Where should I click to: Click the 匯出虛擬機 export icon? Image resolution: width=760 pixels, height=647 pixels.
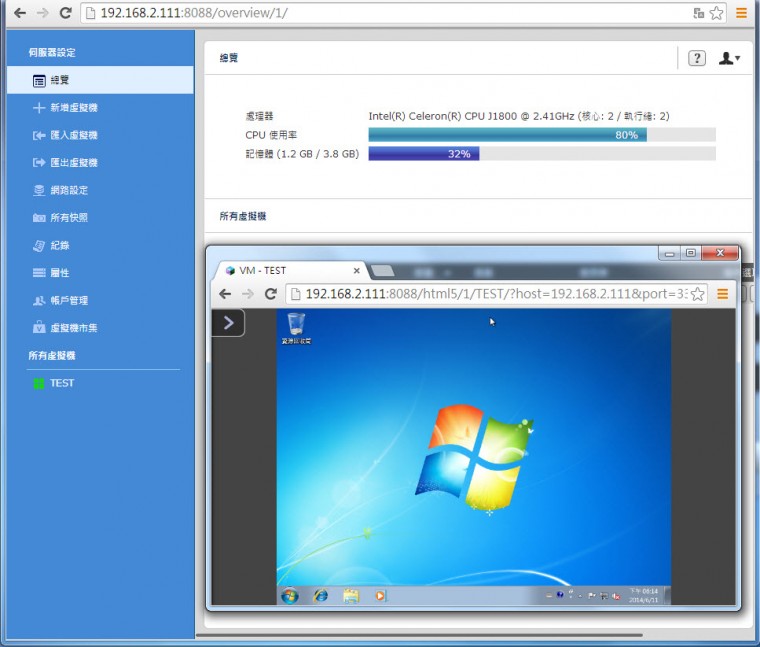click(x=39, y=163)
